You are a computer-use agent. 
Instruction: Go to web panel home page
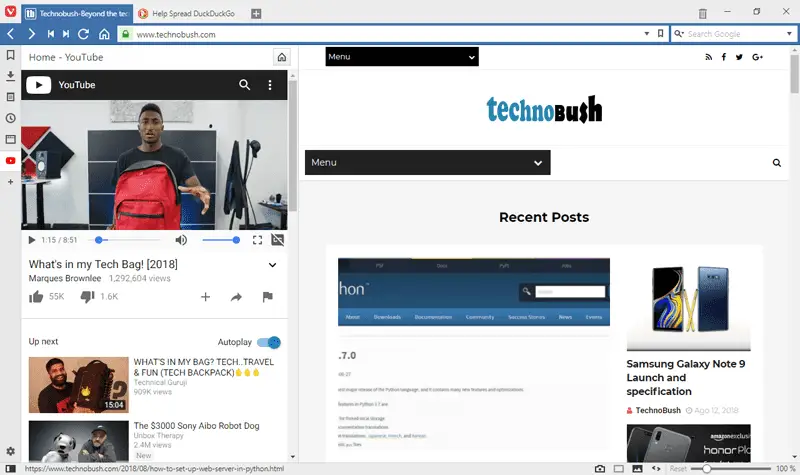point(282,57)
